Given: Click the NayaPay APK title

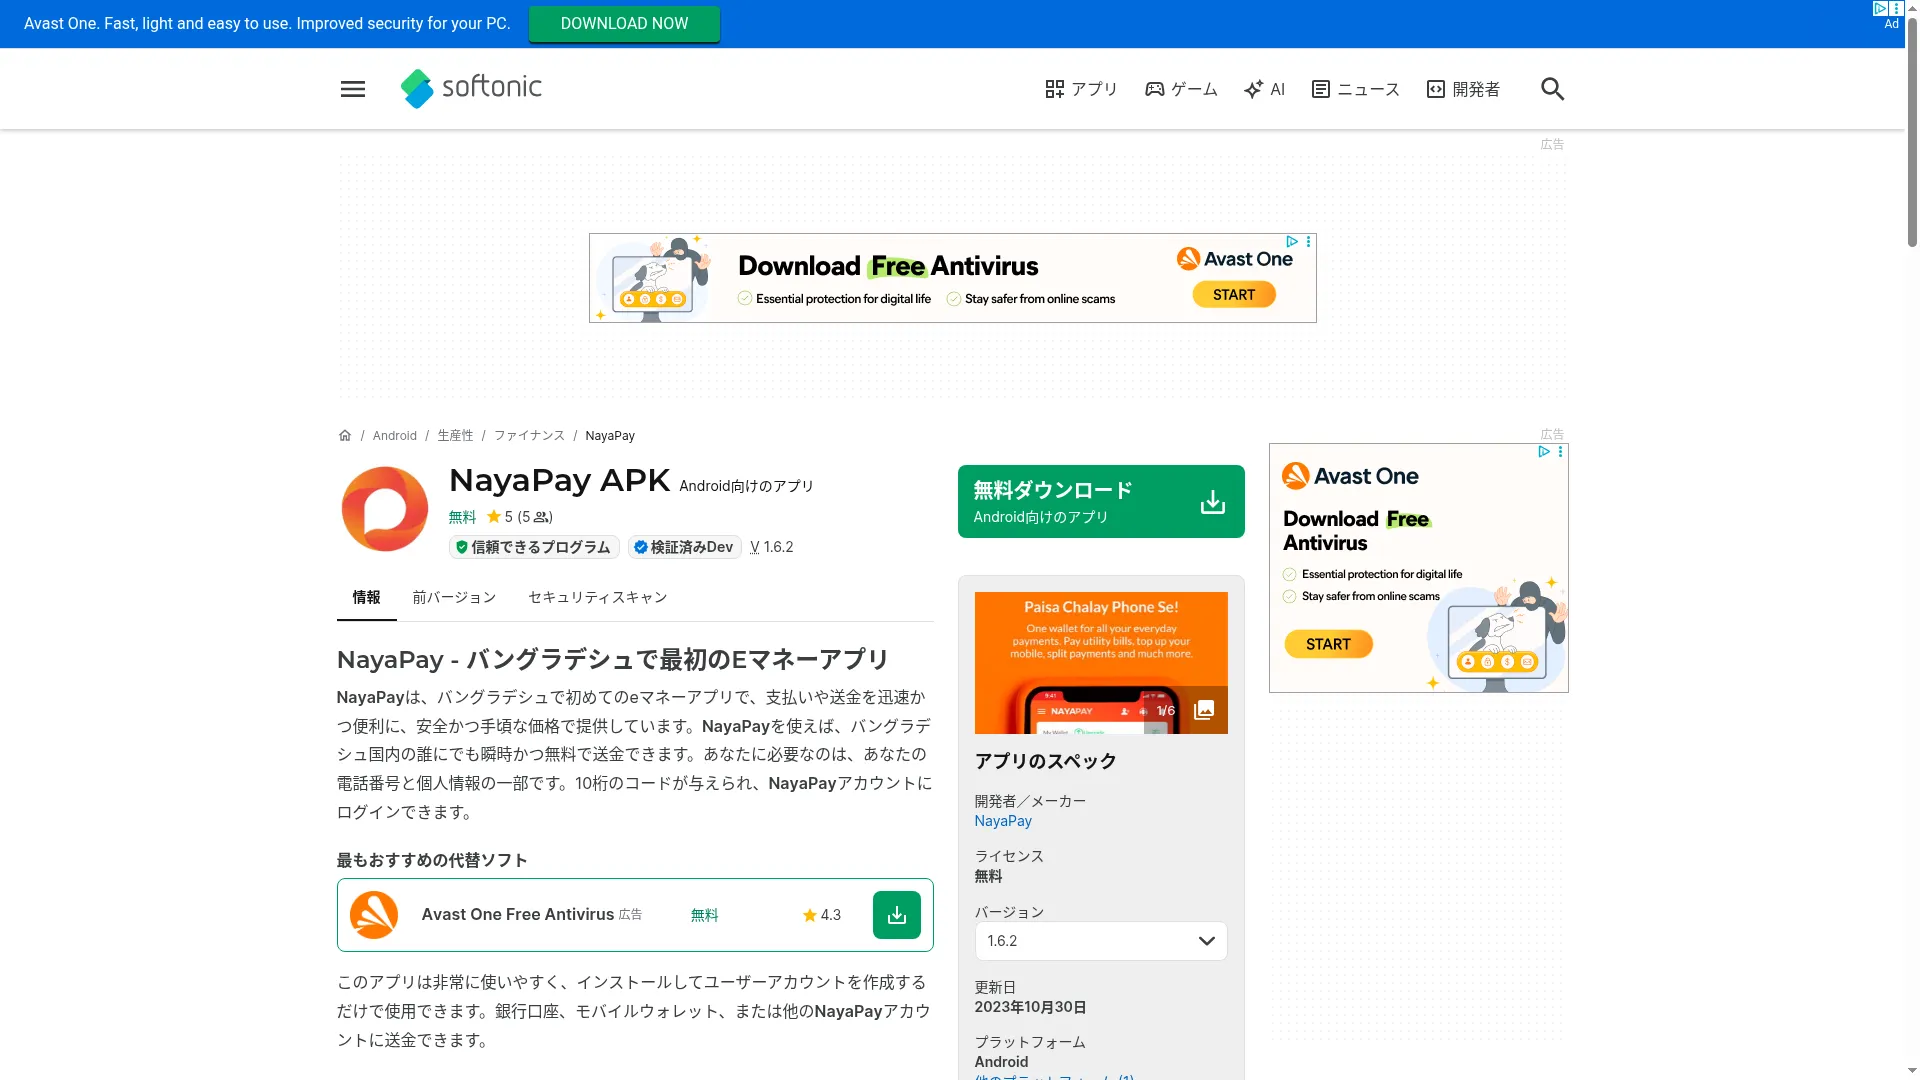Looking at the screenshot, I should pyautogui.click(x=559, y=480).
